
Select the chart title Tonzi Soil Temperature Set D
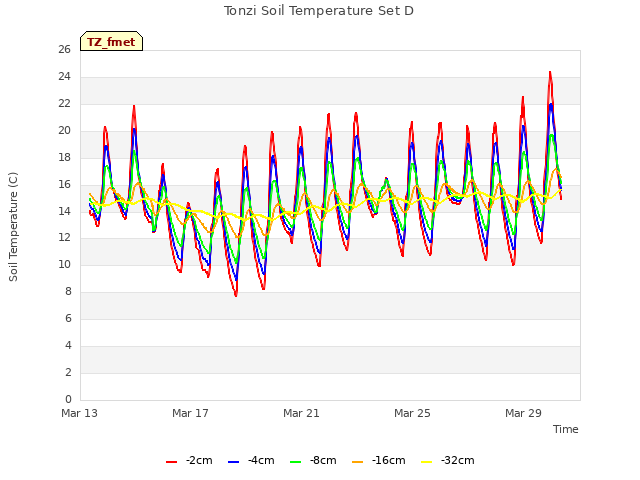(319, 11)
